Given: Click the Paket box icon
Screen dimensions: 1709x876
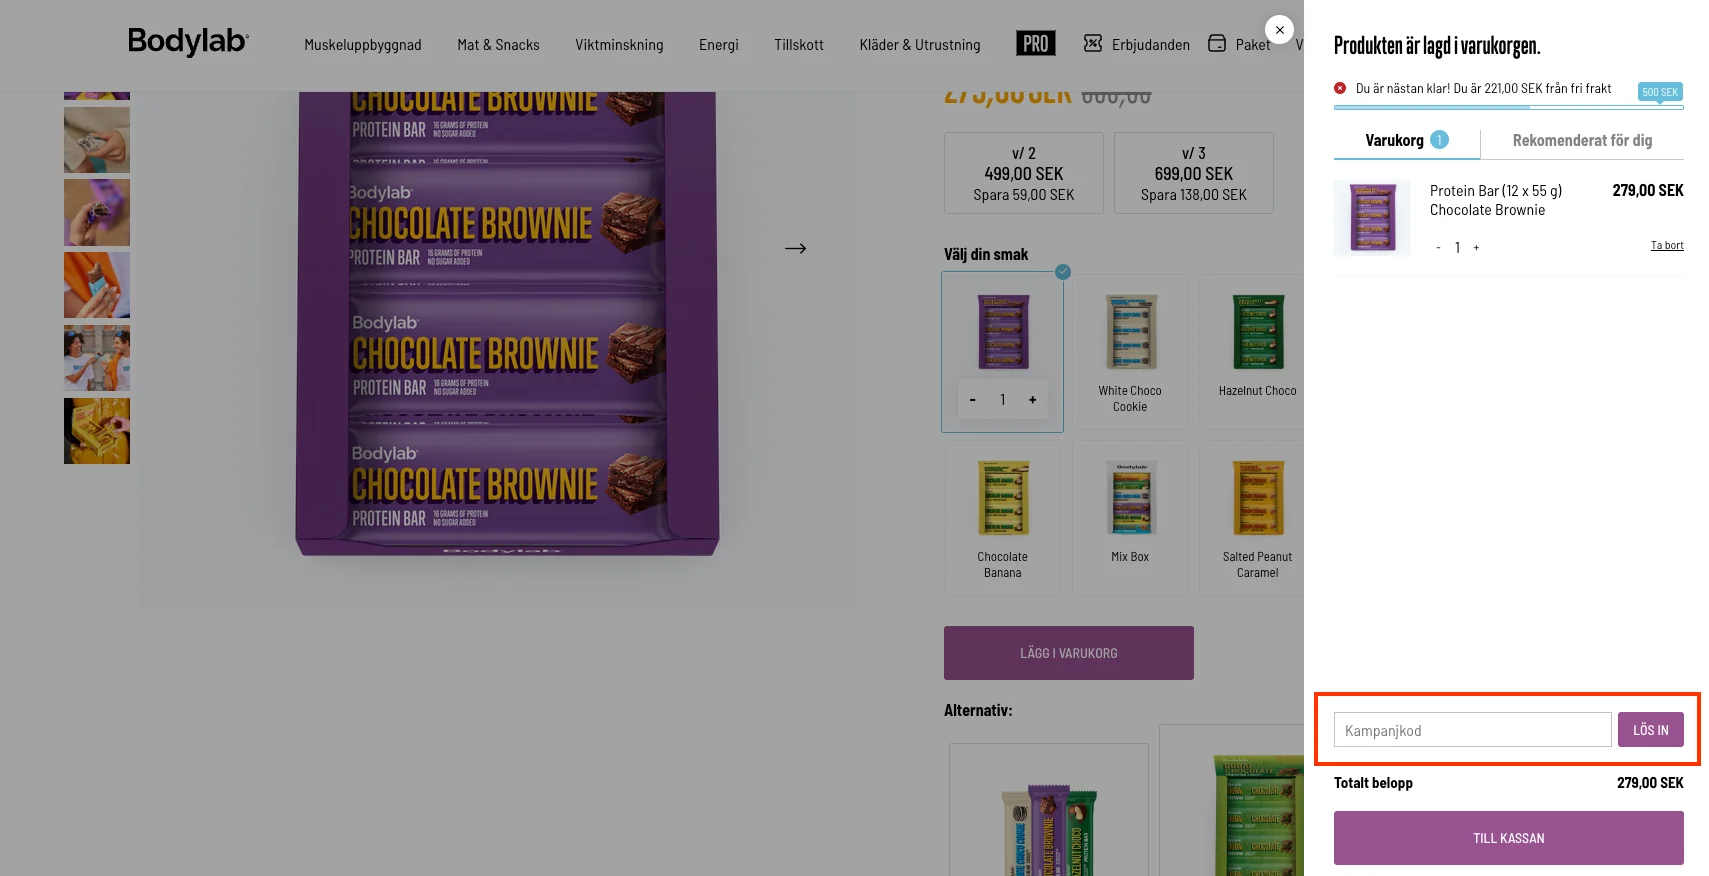Looking at the screenshot, I should [x=1217, y=44].
